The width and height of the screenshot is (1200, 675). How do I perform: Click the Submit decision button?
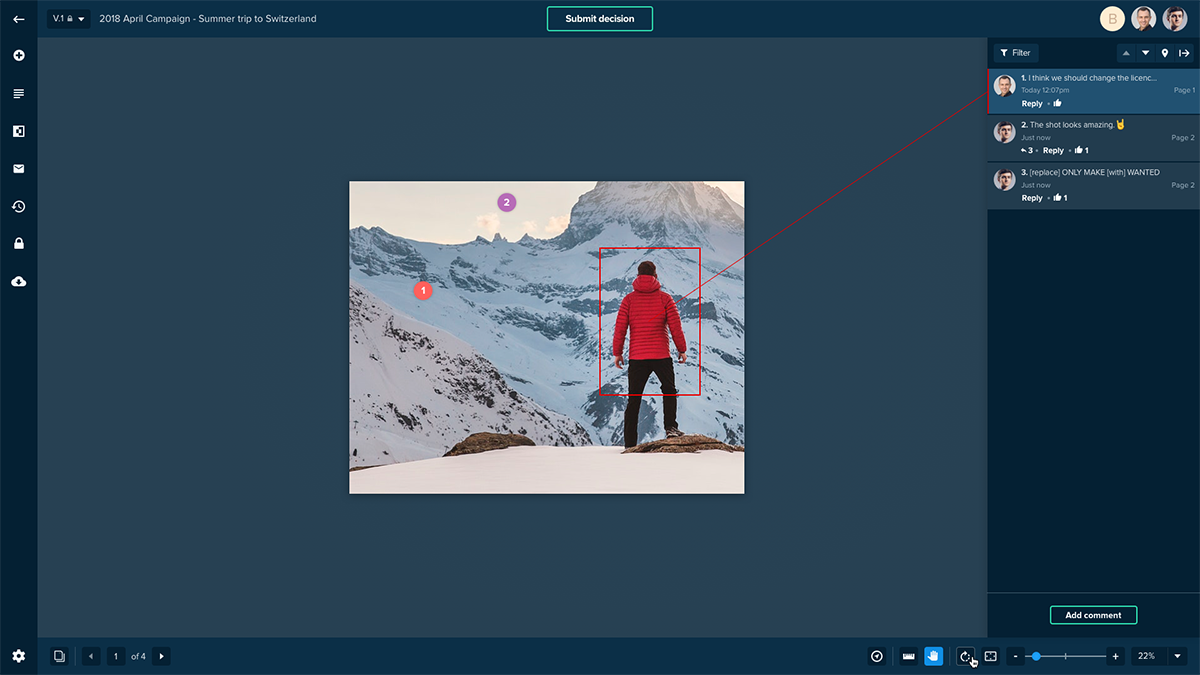(599, 19)
